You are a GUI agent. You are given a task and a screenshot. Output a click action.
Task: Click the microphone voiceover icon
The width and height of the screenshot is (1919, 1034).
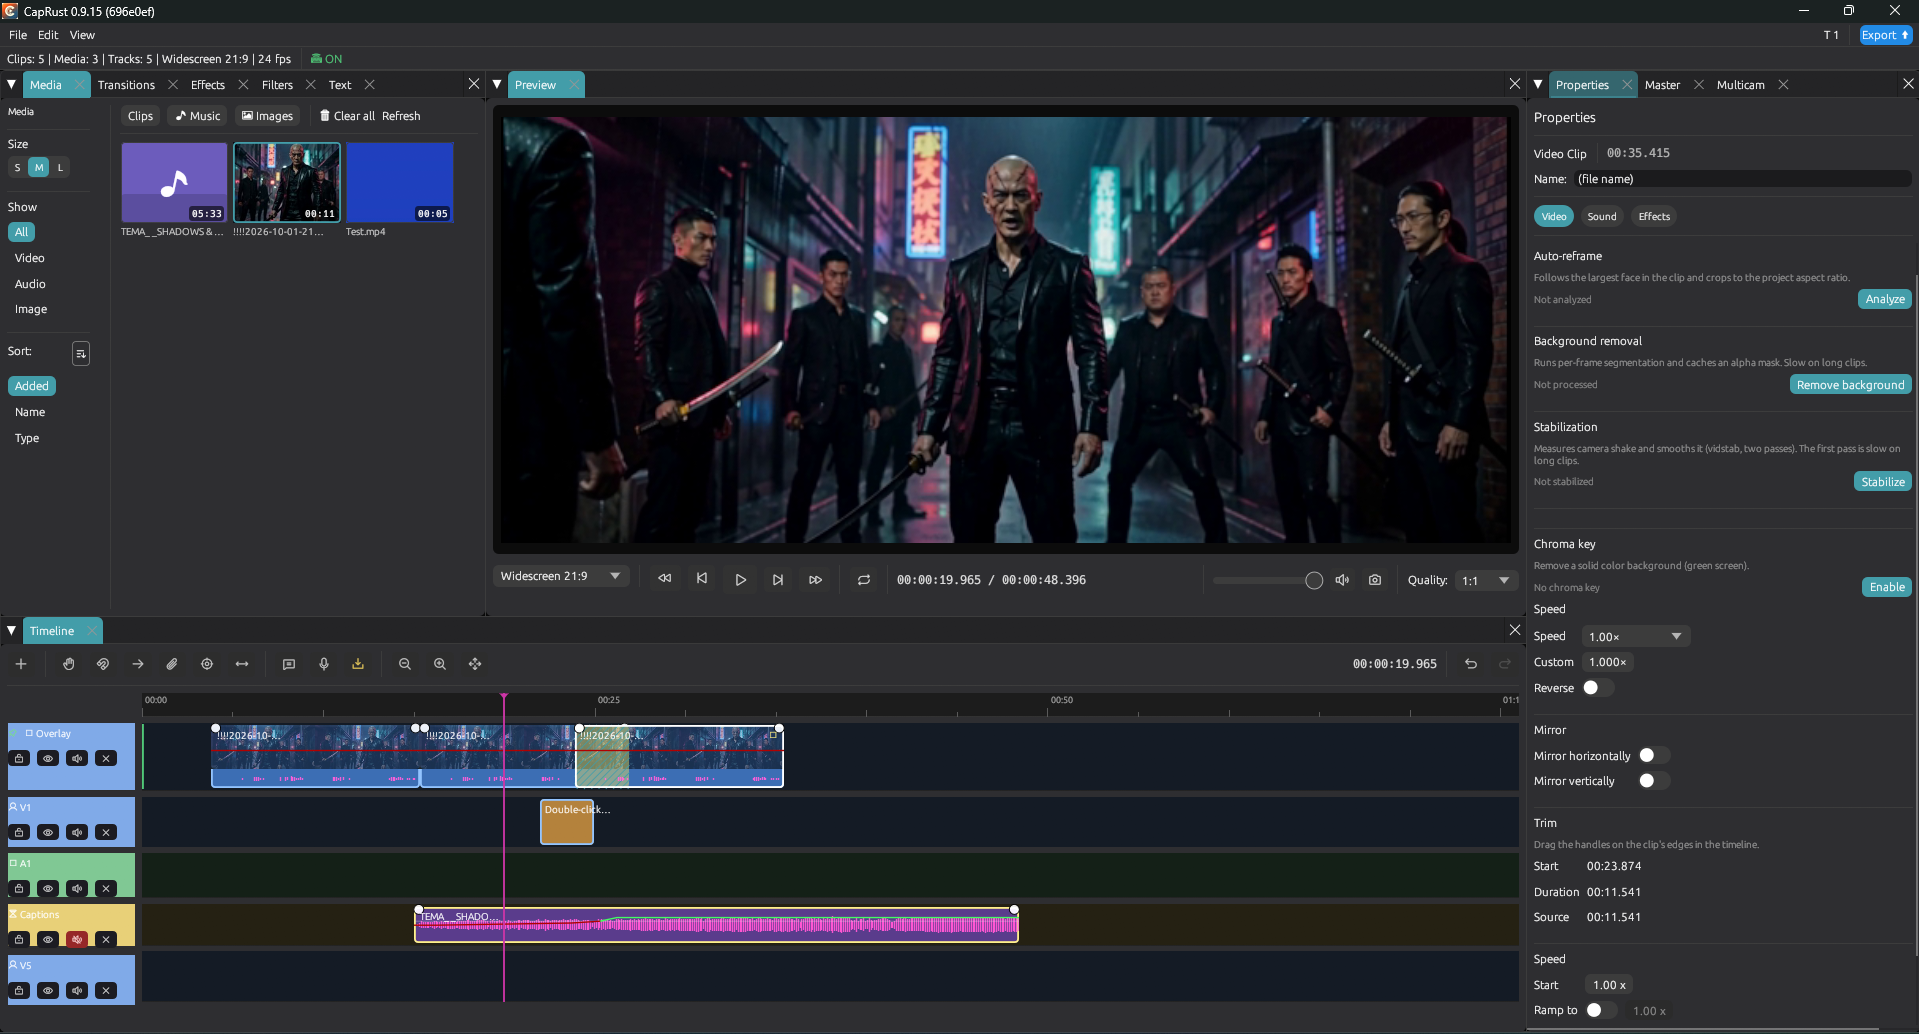[x=324, y=664]
